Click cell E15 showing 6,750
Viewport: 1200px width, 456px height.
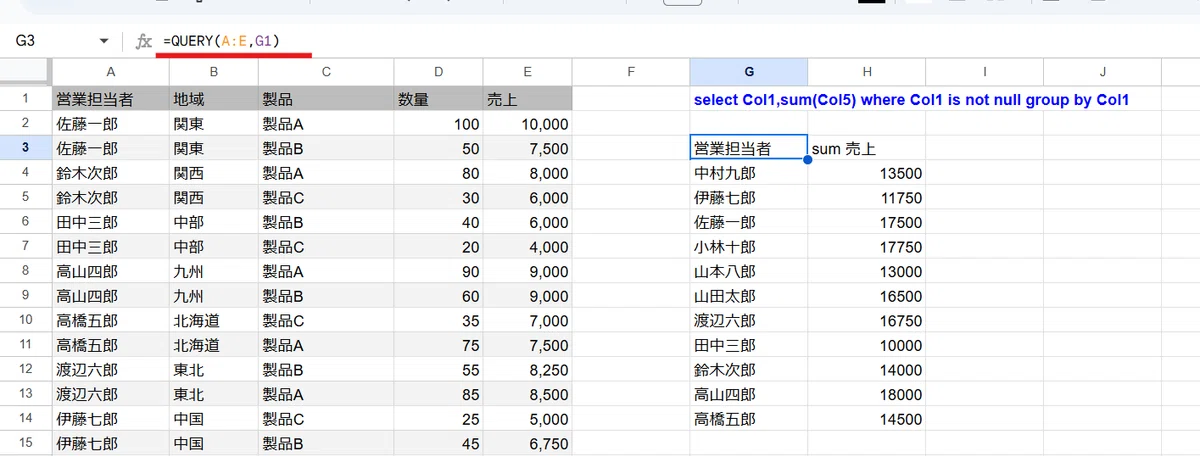pyautogui.click(x=527, y=442)
